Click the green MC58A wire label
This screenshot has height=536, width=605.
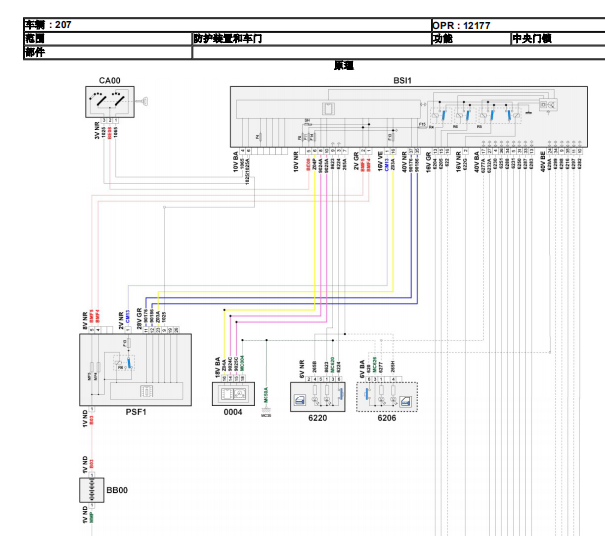[266, 396]
